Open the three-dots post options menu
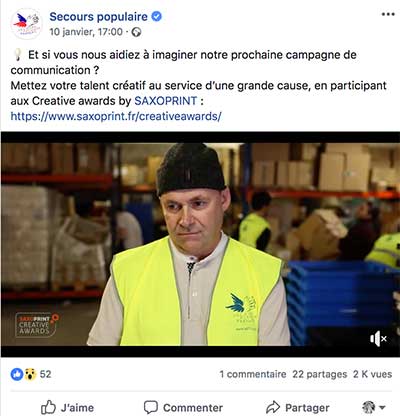400x416 pixels. pos(388,14)
